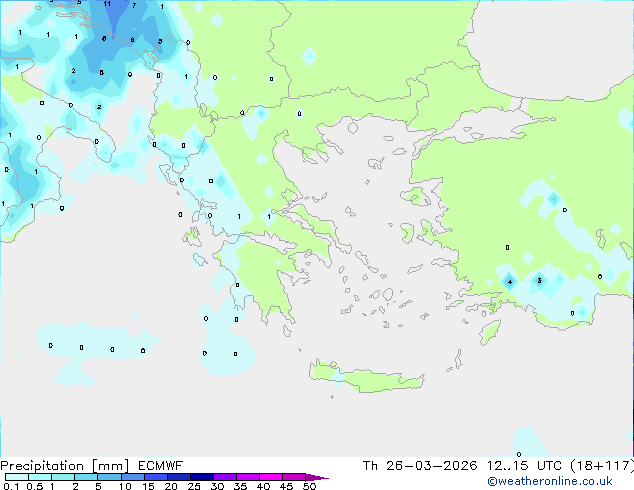Viewport: 634px width, 490px height.
Task: Select the 40–45 mm pink legend box
Action: 271,477
